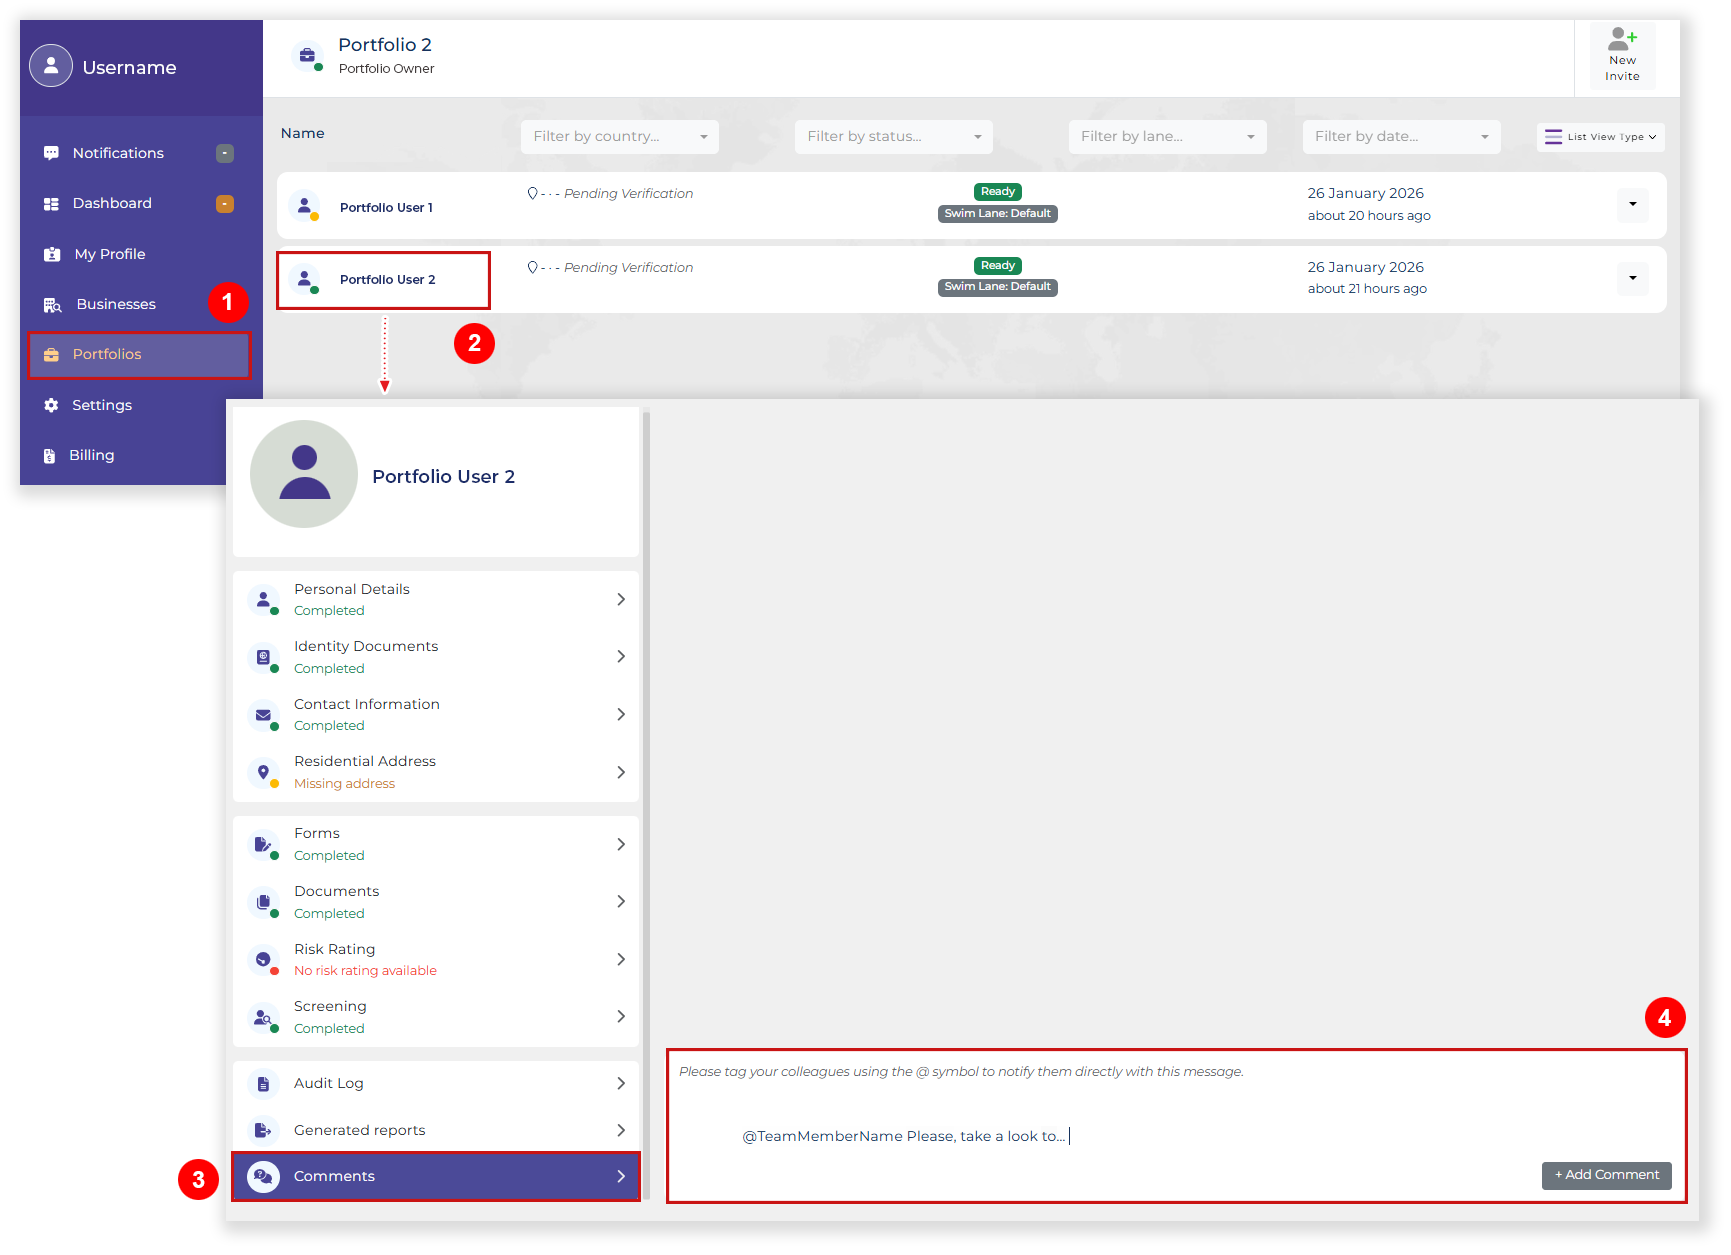Open the Comments section tab
The height and width of the screenshot is (1255, 1731).
point(436,1177)
